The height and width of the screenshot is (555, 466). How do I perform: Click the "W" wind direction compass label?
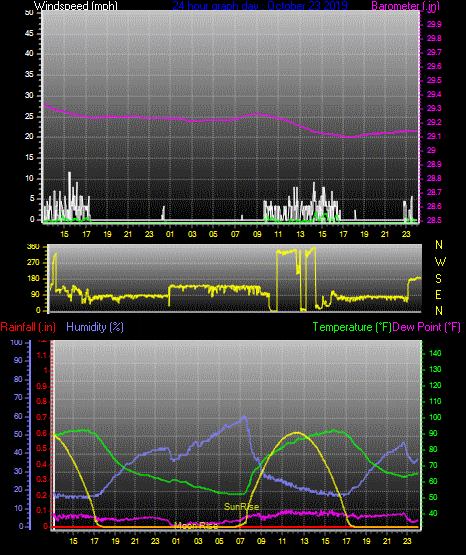click(440, 262)
